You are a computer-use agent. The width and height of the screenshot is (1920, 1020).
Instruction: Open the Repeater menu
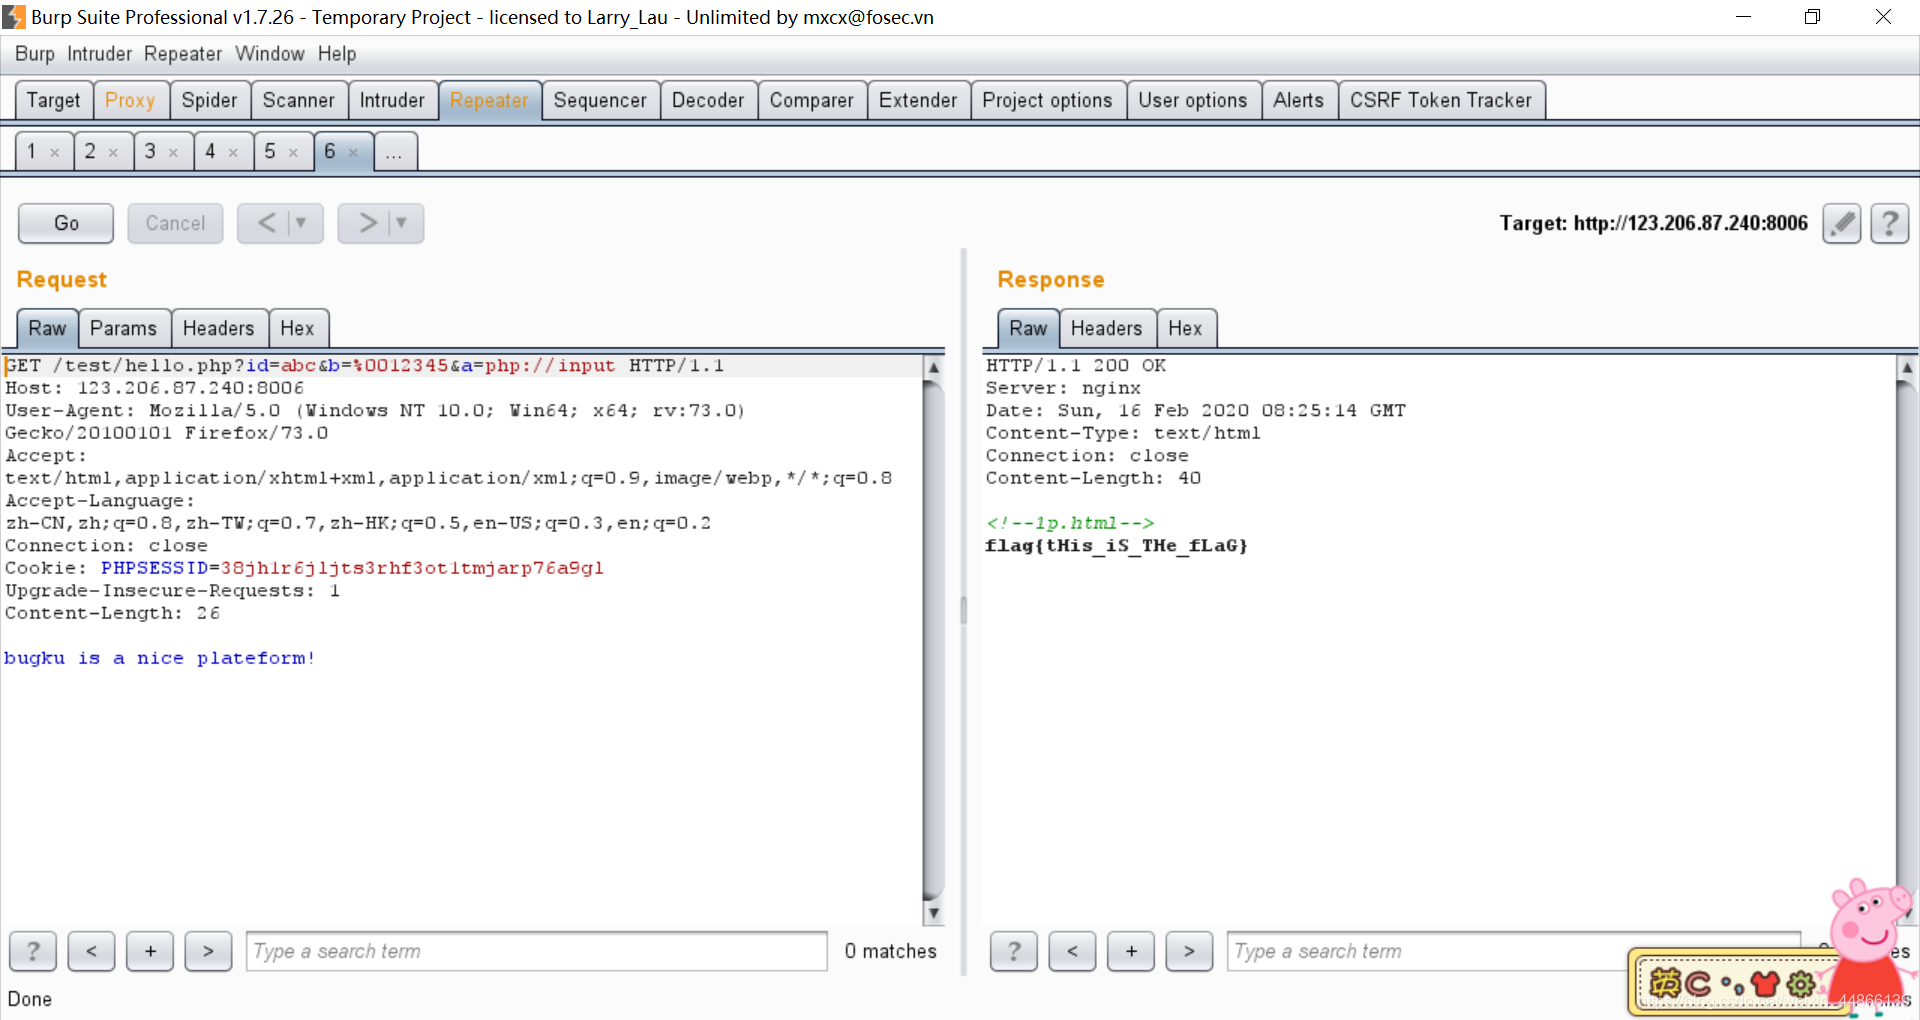(183, 54)
